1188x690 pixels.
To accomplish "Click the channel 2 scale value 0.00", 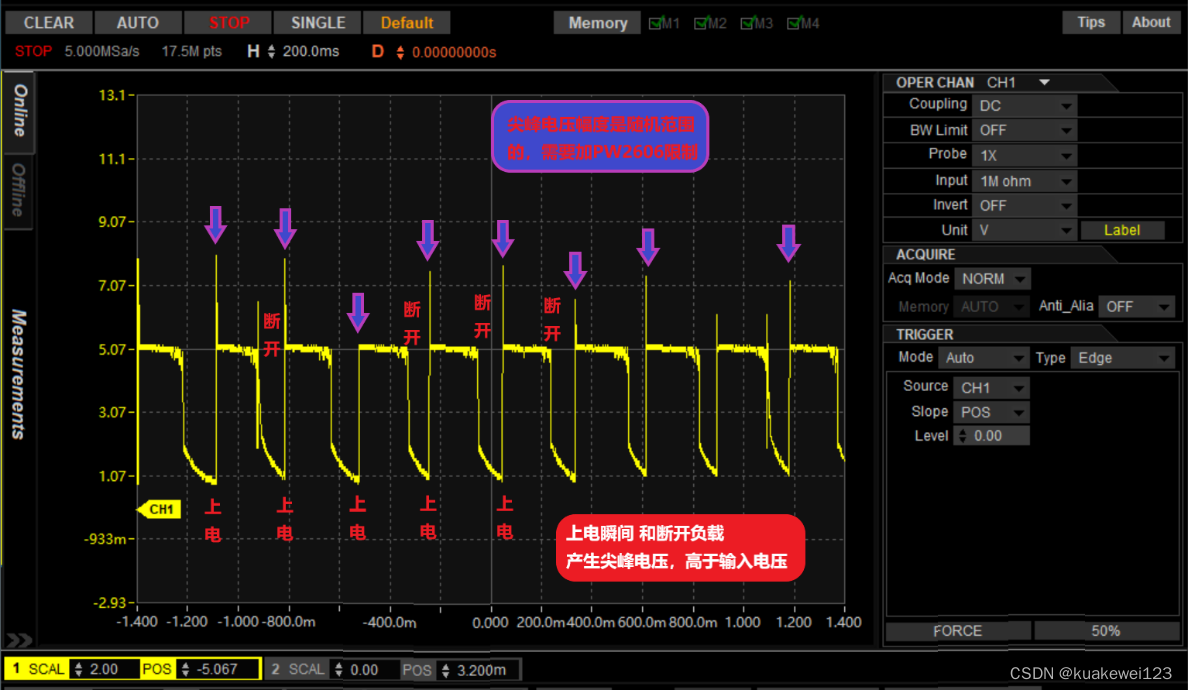I will point(364,670).
